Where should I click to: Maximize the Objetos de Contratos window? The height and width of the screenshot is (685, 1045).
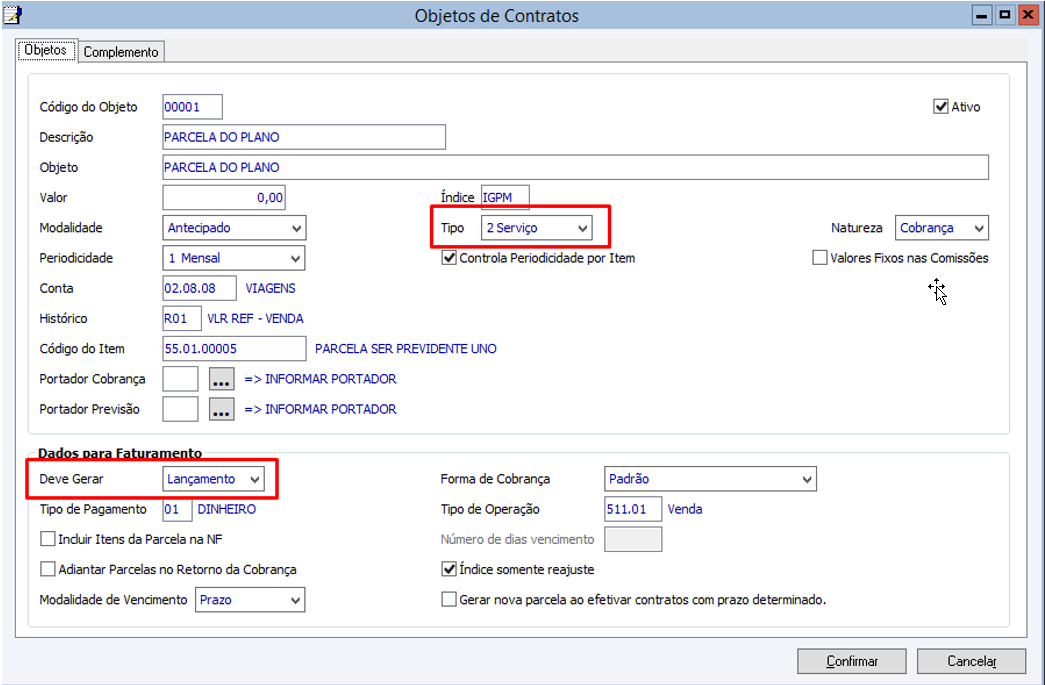(1004, 15)
